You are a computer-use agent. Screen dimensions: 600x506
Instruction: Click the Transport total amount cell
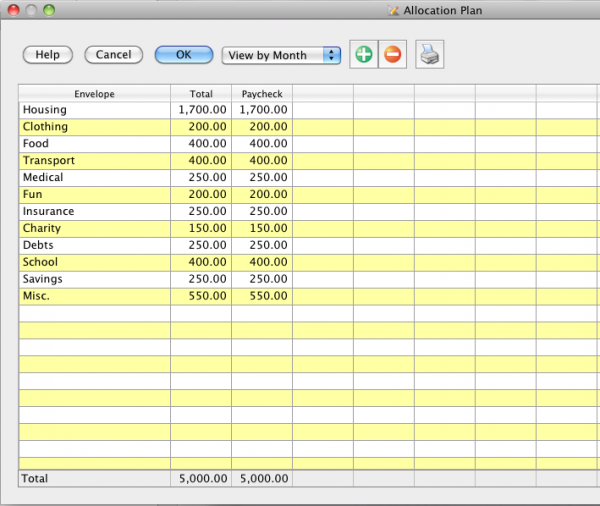[201, 161]
